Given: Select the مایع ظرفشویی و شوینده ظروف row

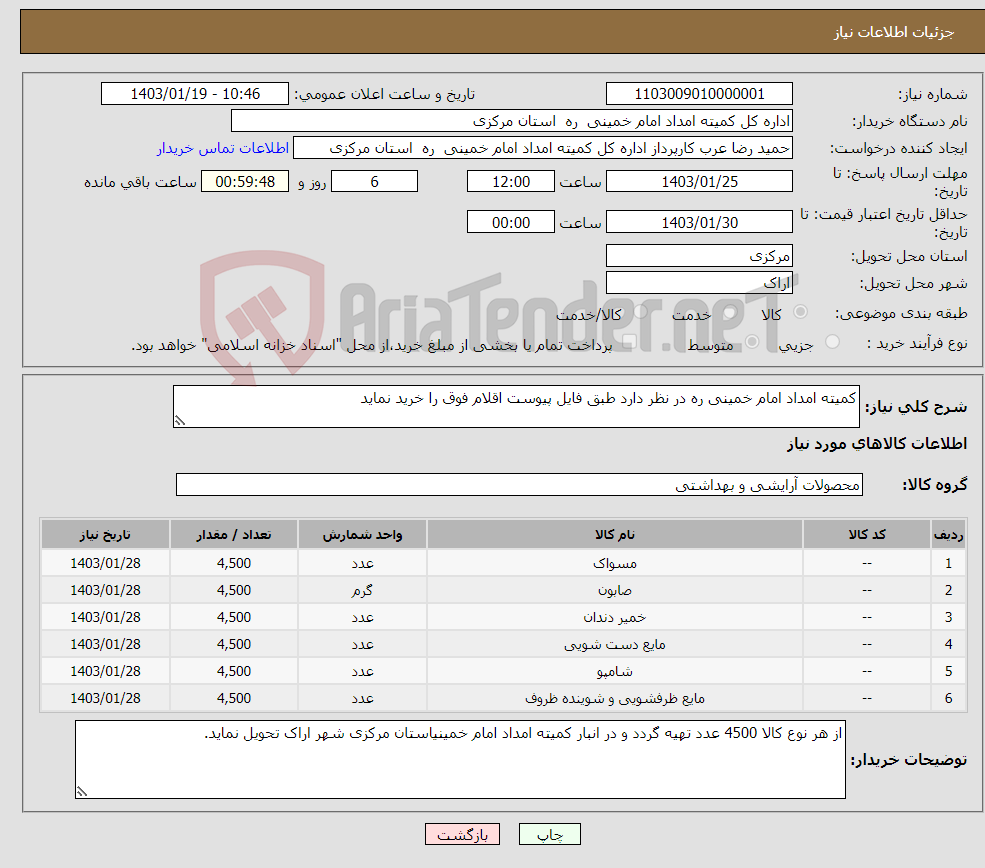Looking at the screenshot, I should tap(504, 698).
